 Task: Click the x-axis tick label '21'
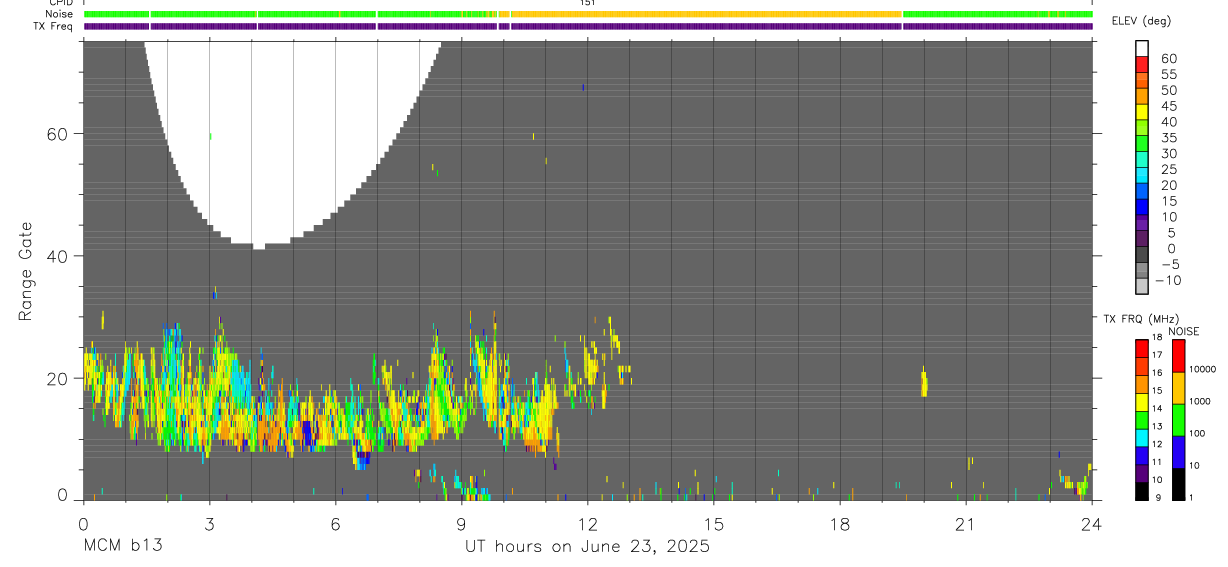(965, 524)
